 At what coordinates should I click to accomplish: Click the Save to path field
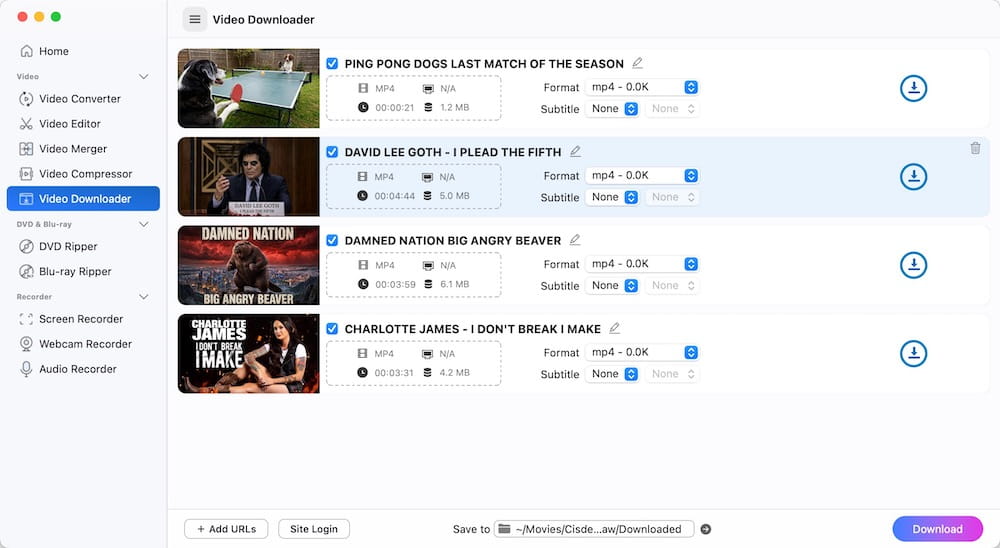[594, 529]
